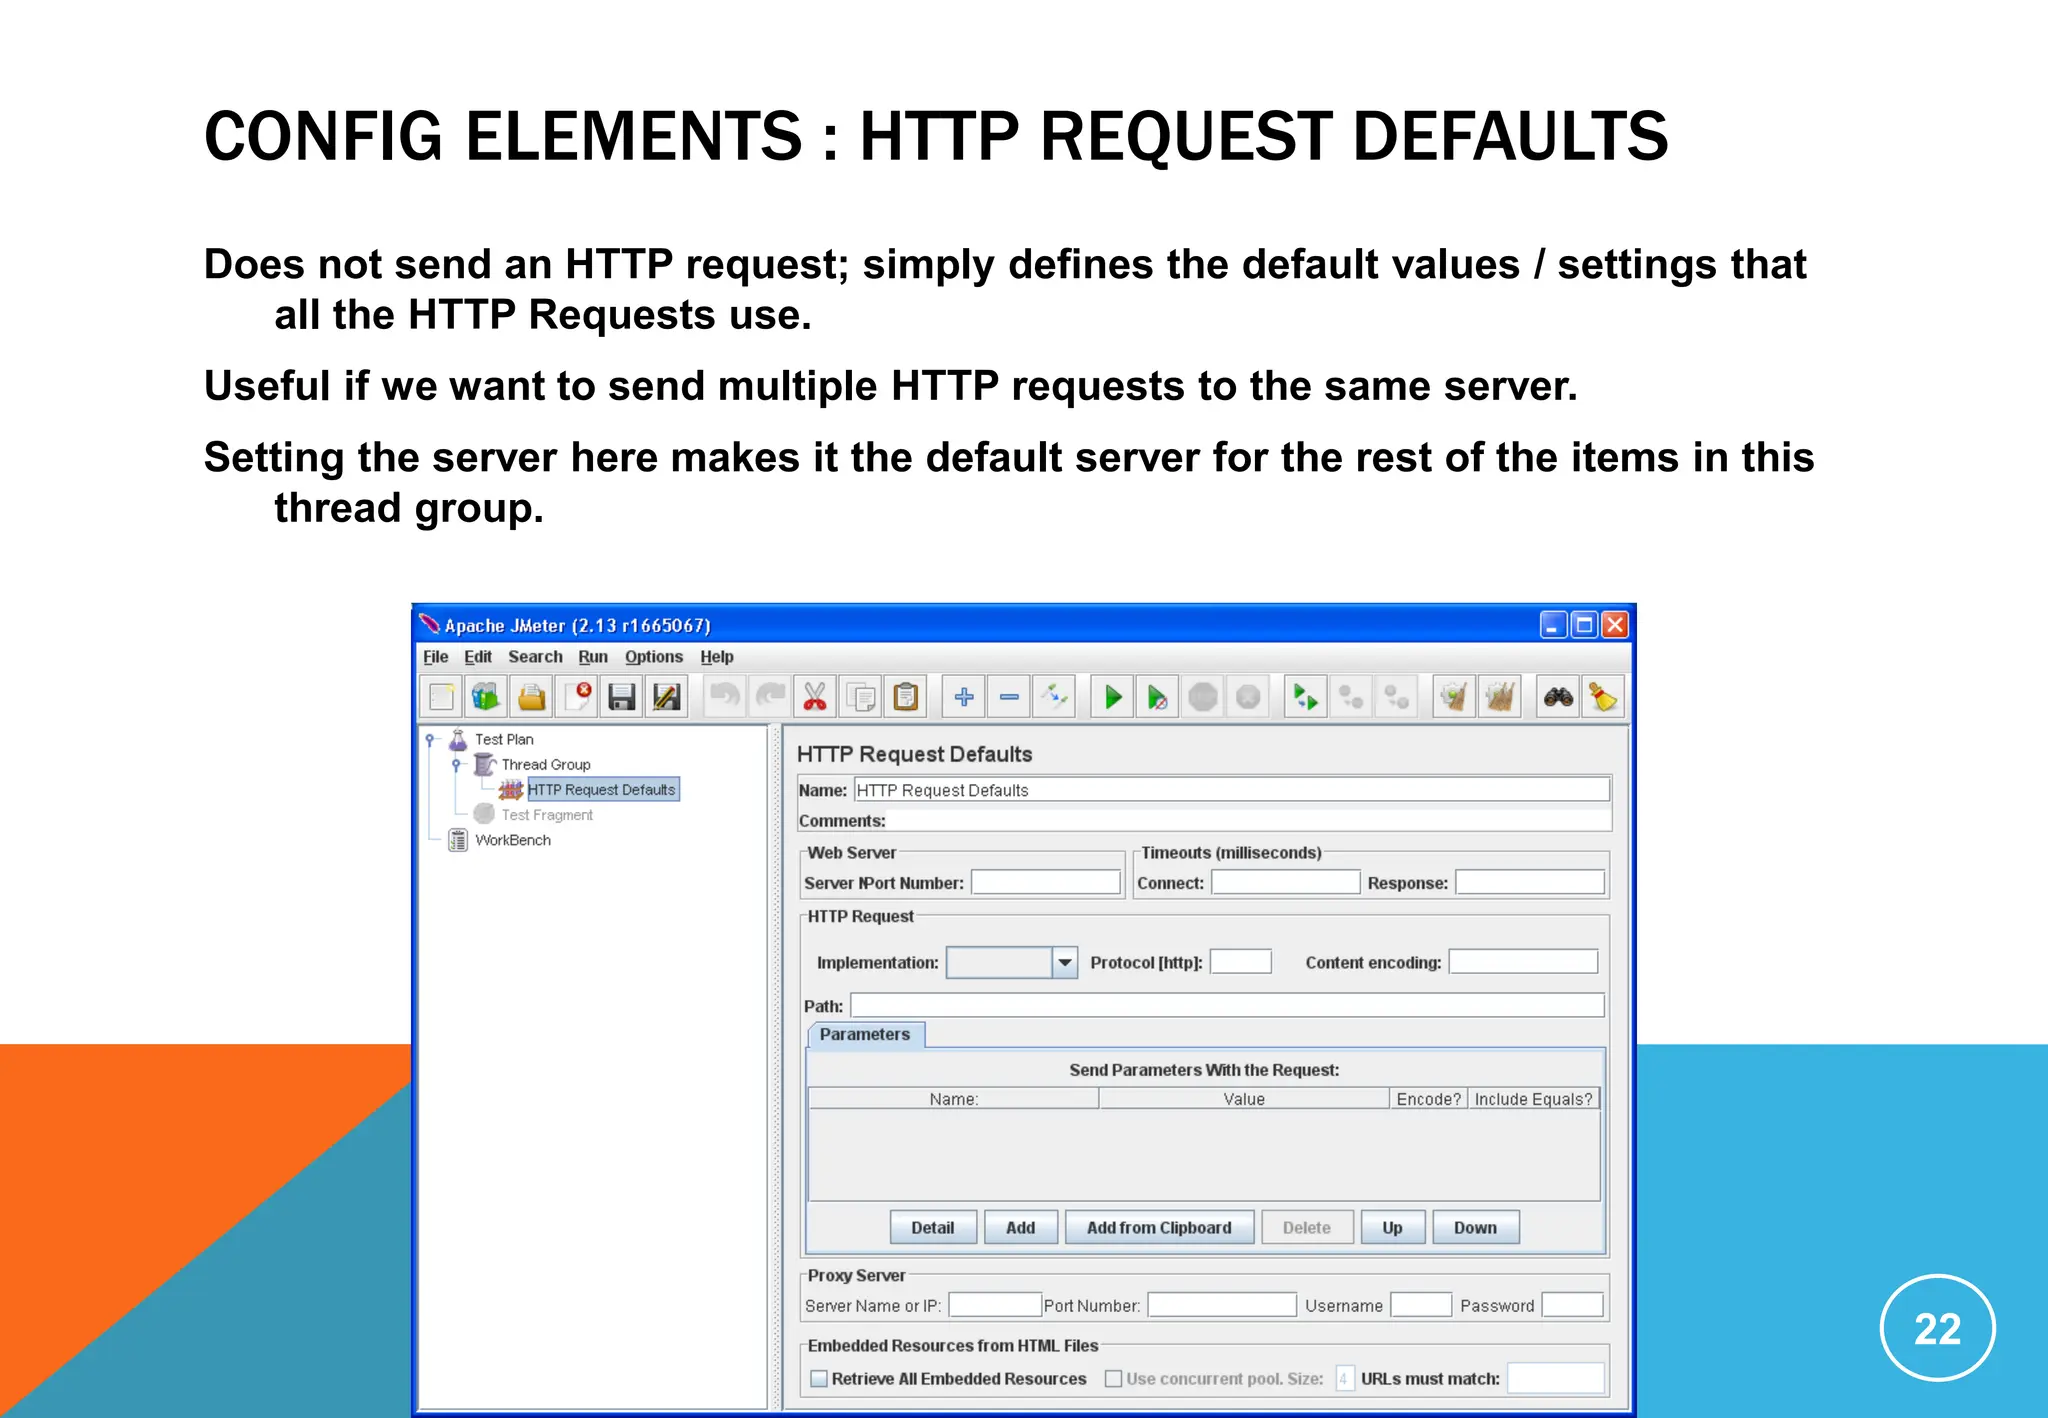Collapse the Test Plan tree node
Image resolution: width=2048 pixels, height=1418 pixels.
(x=430, y=740)
